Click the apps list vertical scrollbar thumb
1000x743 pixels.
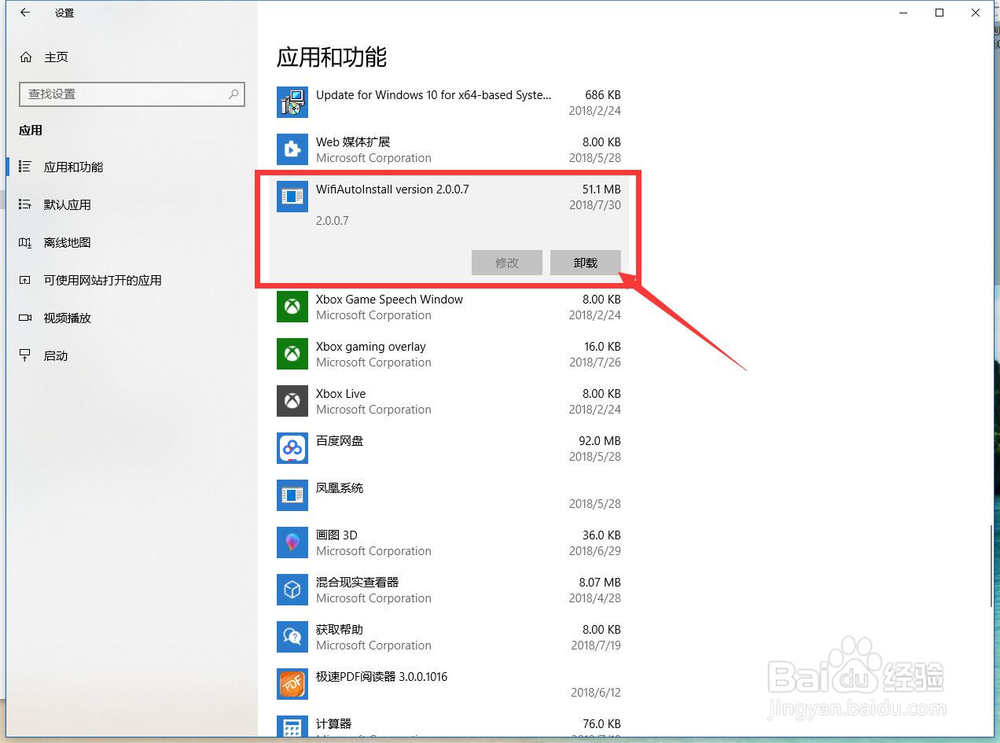pyautogui.click(x=990, y=566)
